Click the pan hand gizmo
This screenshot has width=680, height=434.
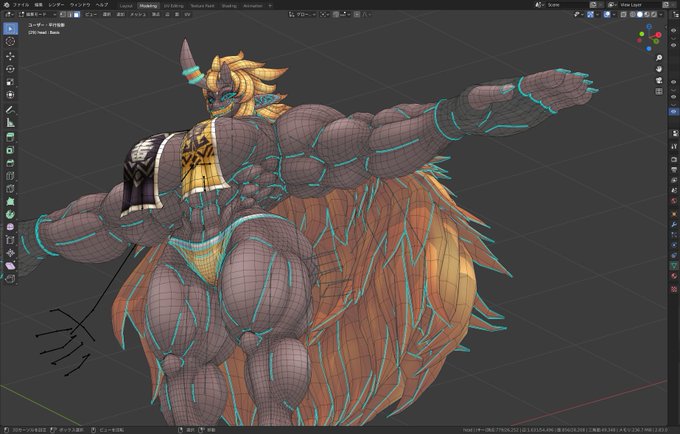[x=659, y=69]
